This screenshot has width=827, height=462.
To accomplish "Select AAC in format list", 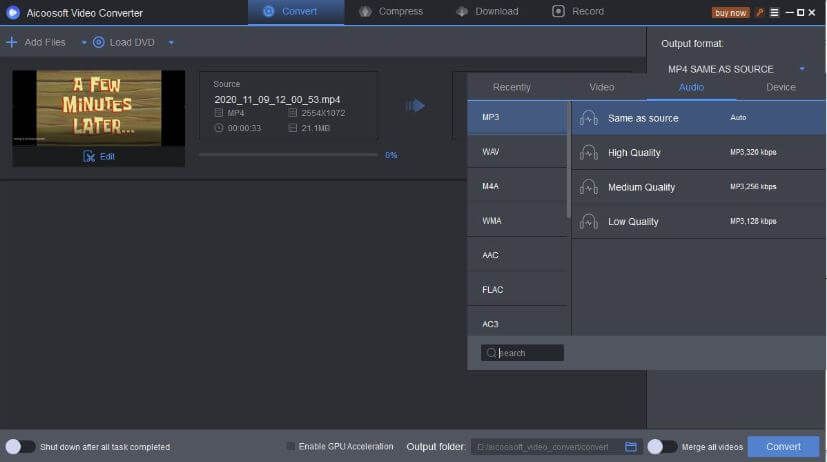I will point(517,255).
